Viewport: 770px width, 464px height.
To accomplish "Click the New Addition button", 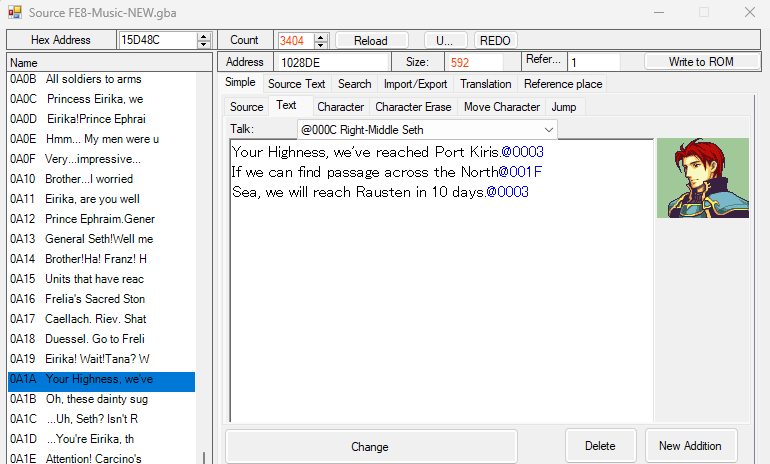I will [x=696, y=446].
